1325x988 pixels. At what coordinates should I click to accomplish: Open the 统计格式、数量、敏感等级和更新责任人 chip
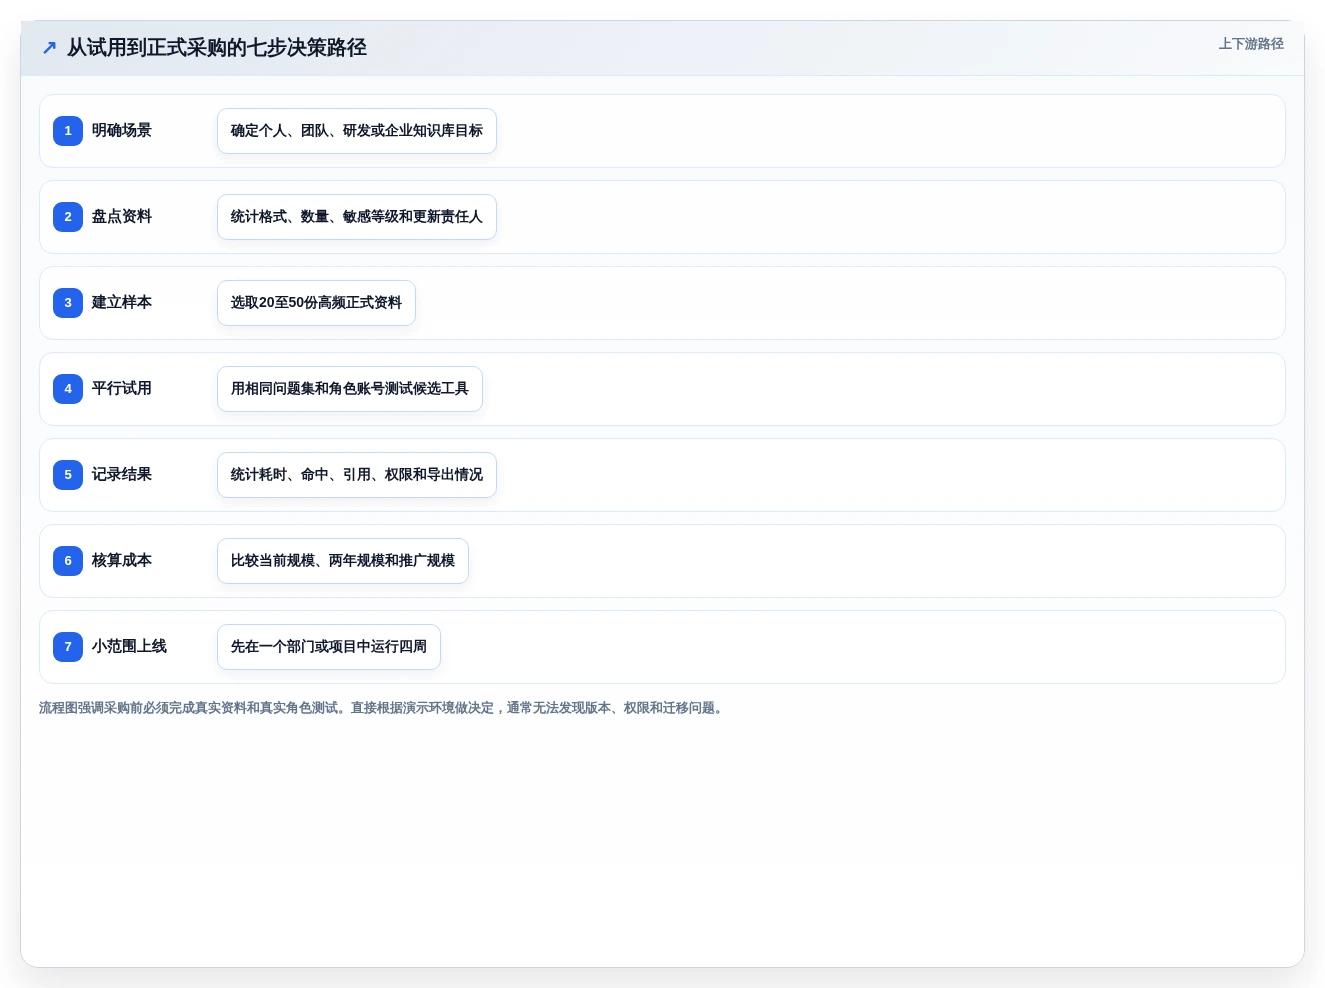[357, 217]
